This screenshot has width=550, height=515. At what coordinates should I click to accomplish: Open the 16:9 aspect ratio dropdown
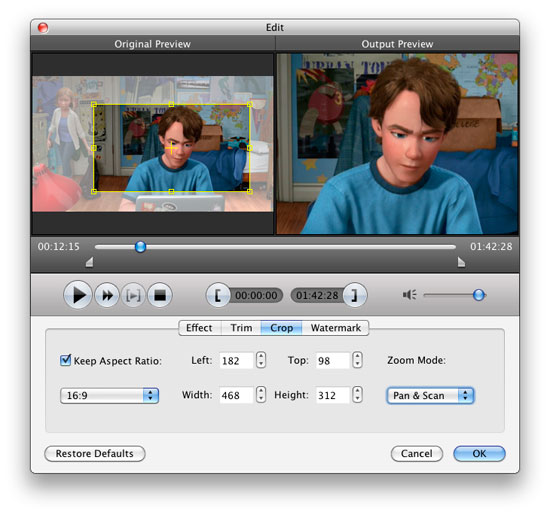click(109, 395)
